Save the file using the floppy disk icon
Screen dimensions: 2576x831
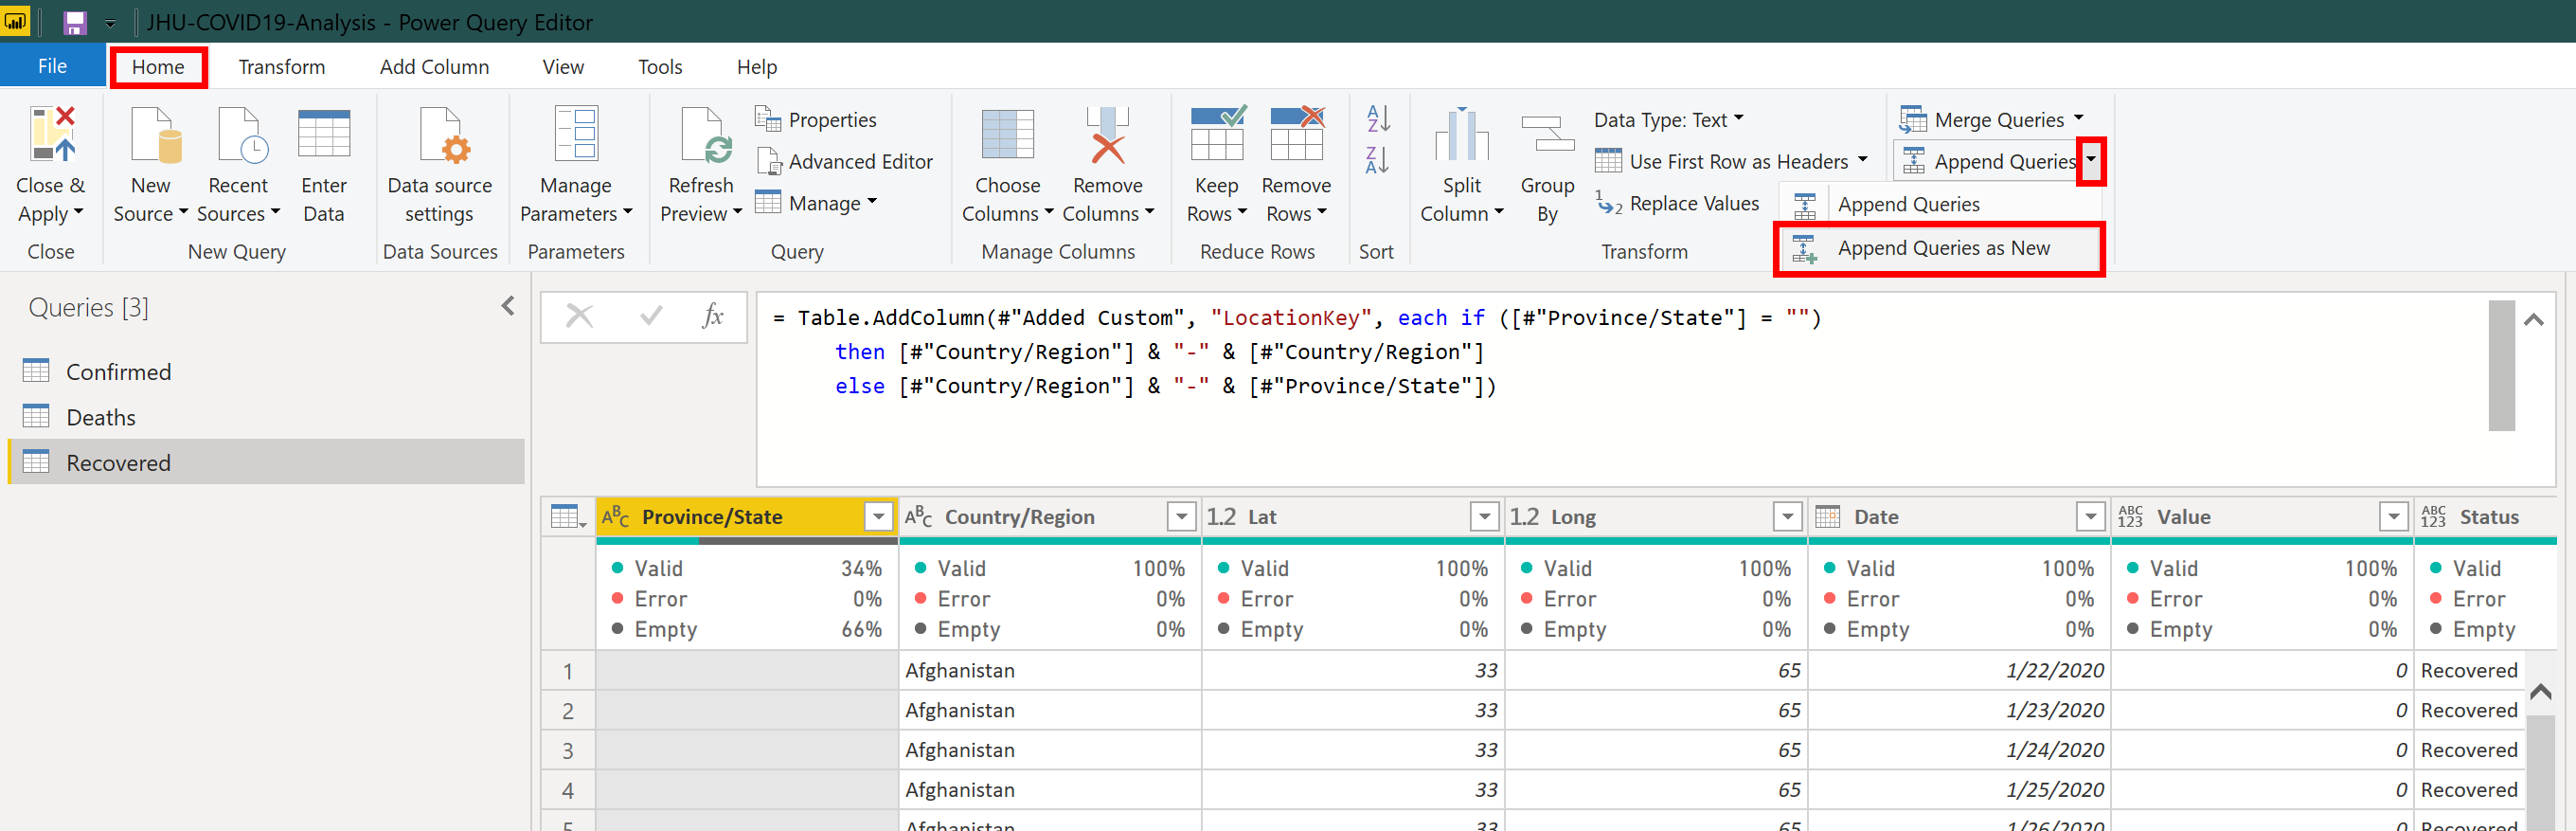pos(75,22)
